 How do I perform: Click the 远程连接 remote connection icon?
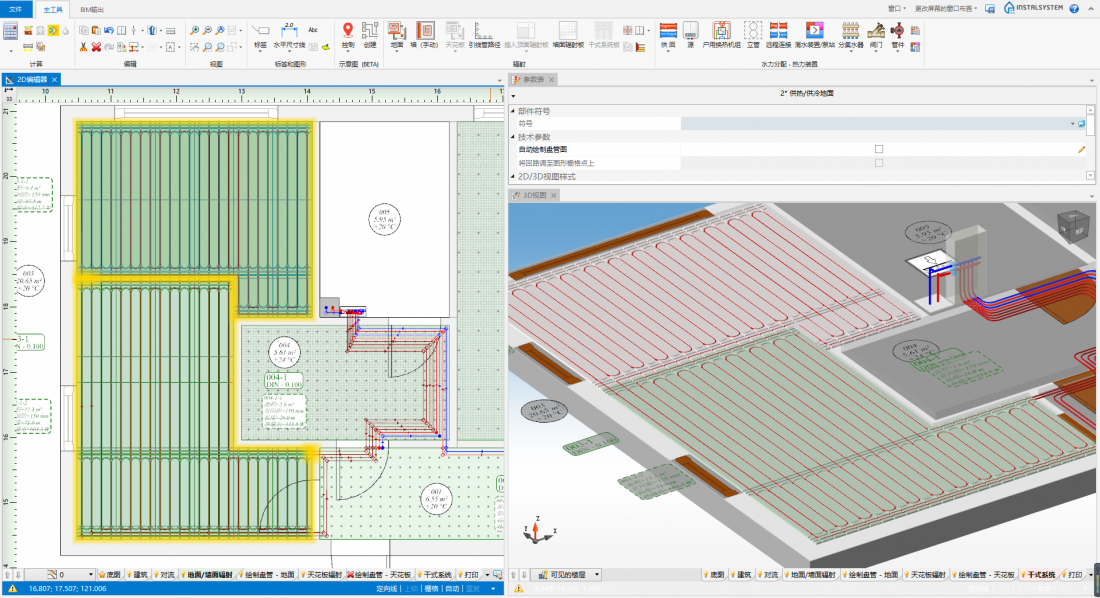click(x=779, y=31)
